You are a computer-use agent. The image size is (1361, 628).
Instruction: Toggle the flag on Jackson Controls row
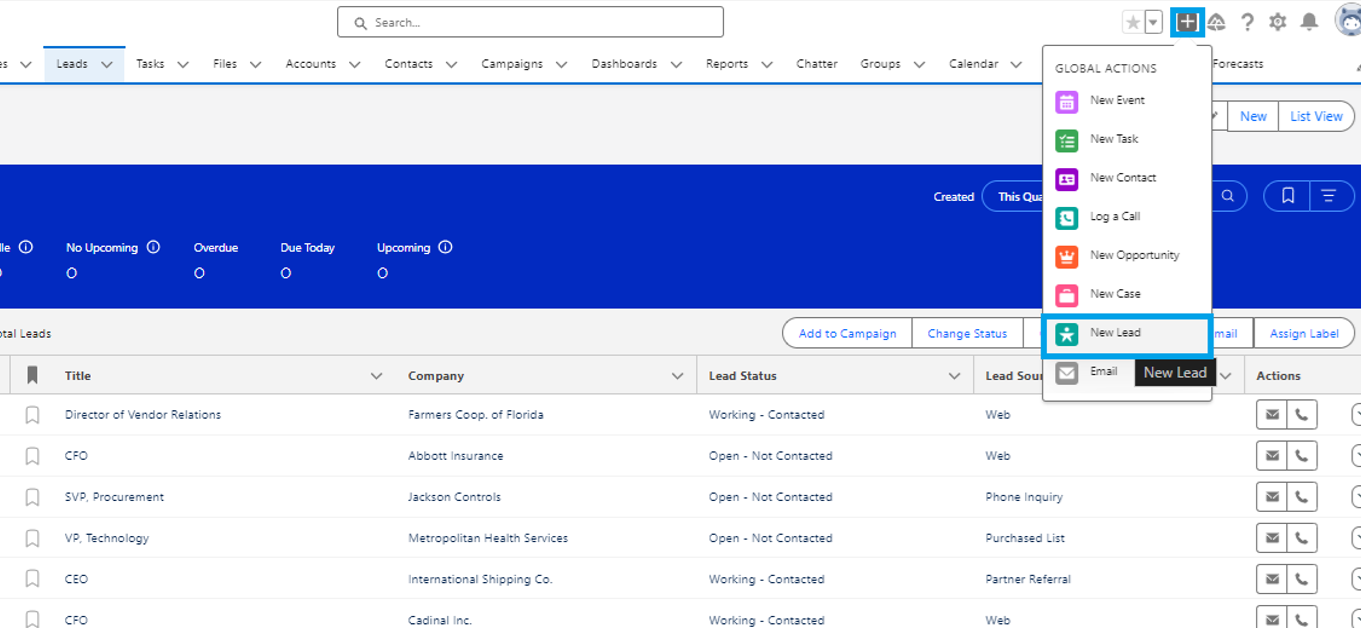coord(31,496)
